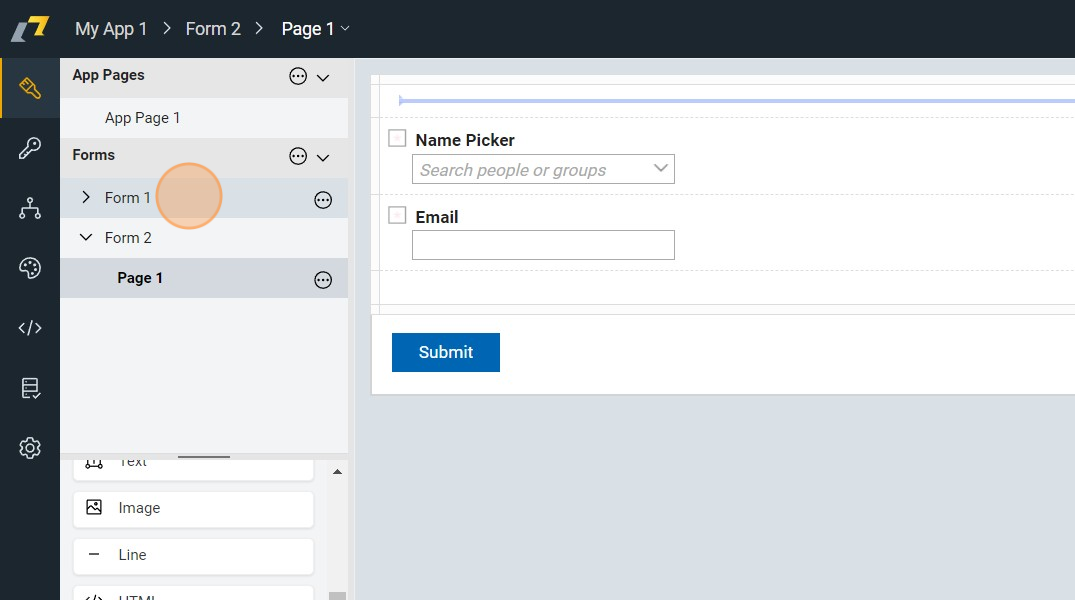The height and width of the screenshot is (600, 1075).
Task: Open more options for Page 1
Action: (323, 280)
